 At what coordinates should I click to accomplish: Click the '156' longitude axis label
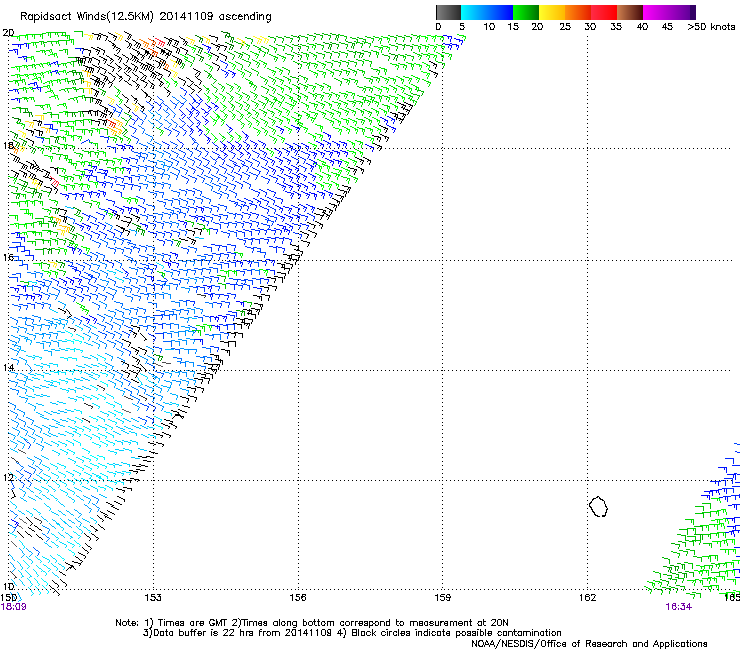click(x=298, y=598)
